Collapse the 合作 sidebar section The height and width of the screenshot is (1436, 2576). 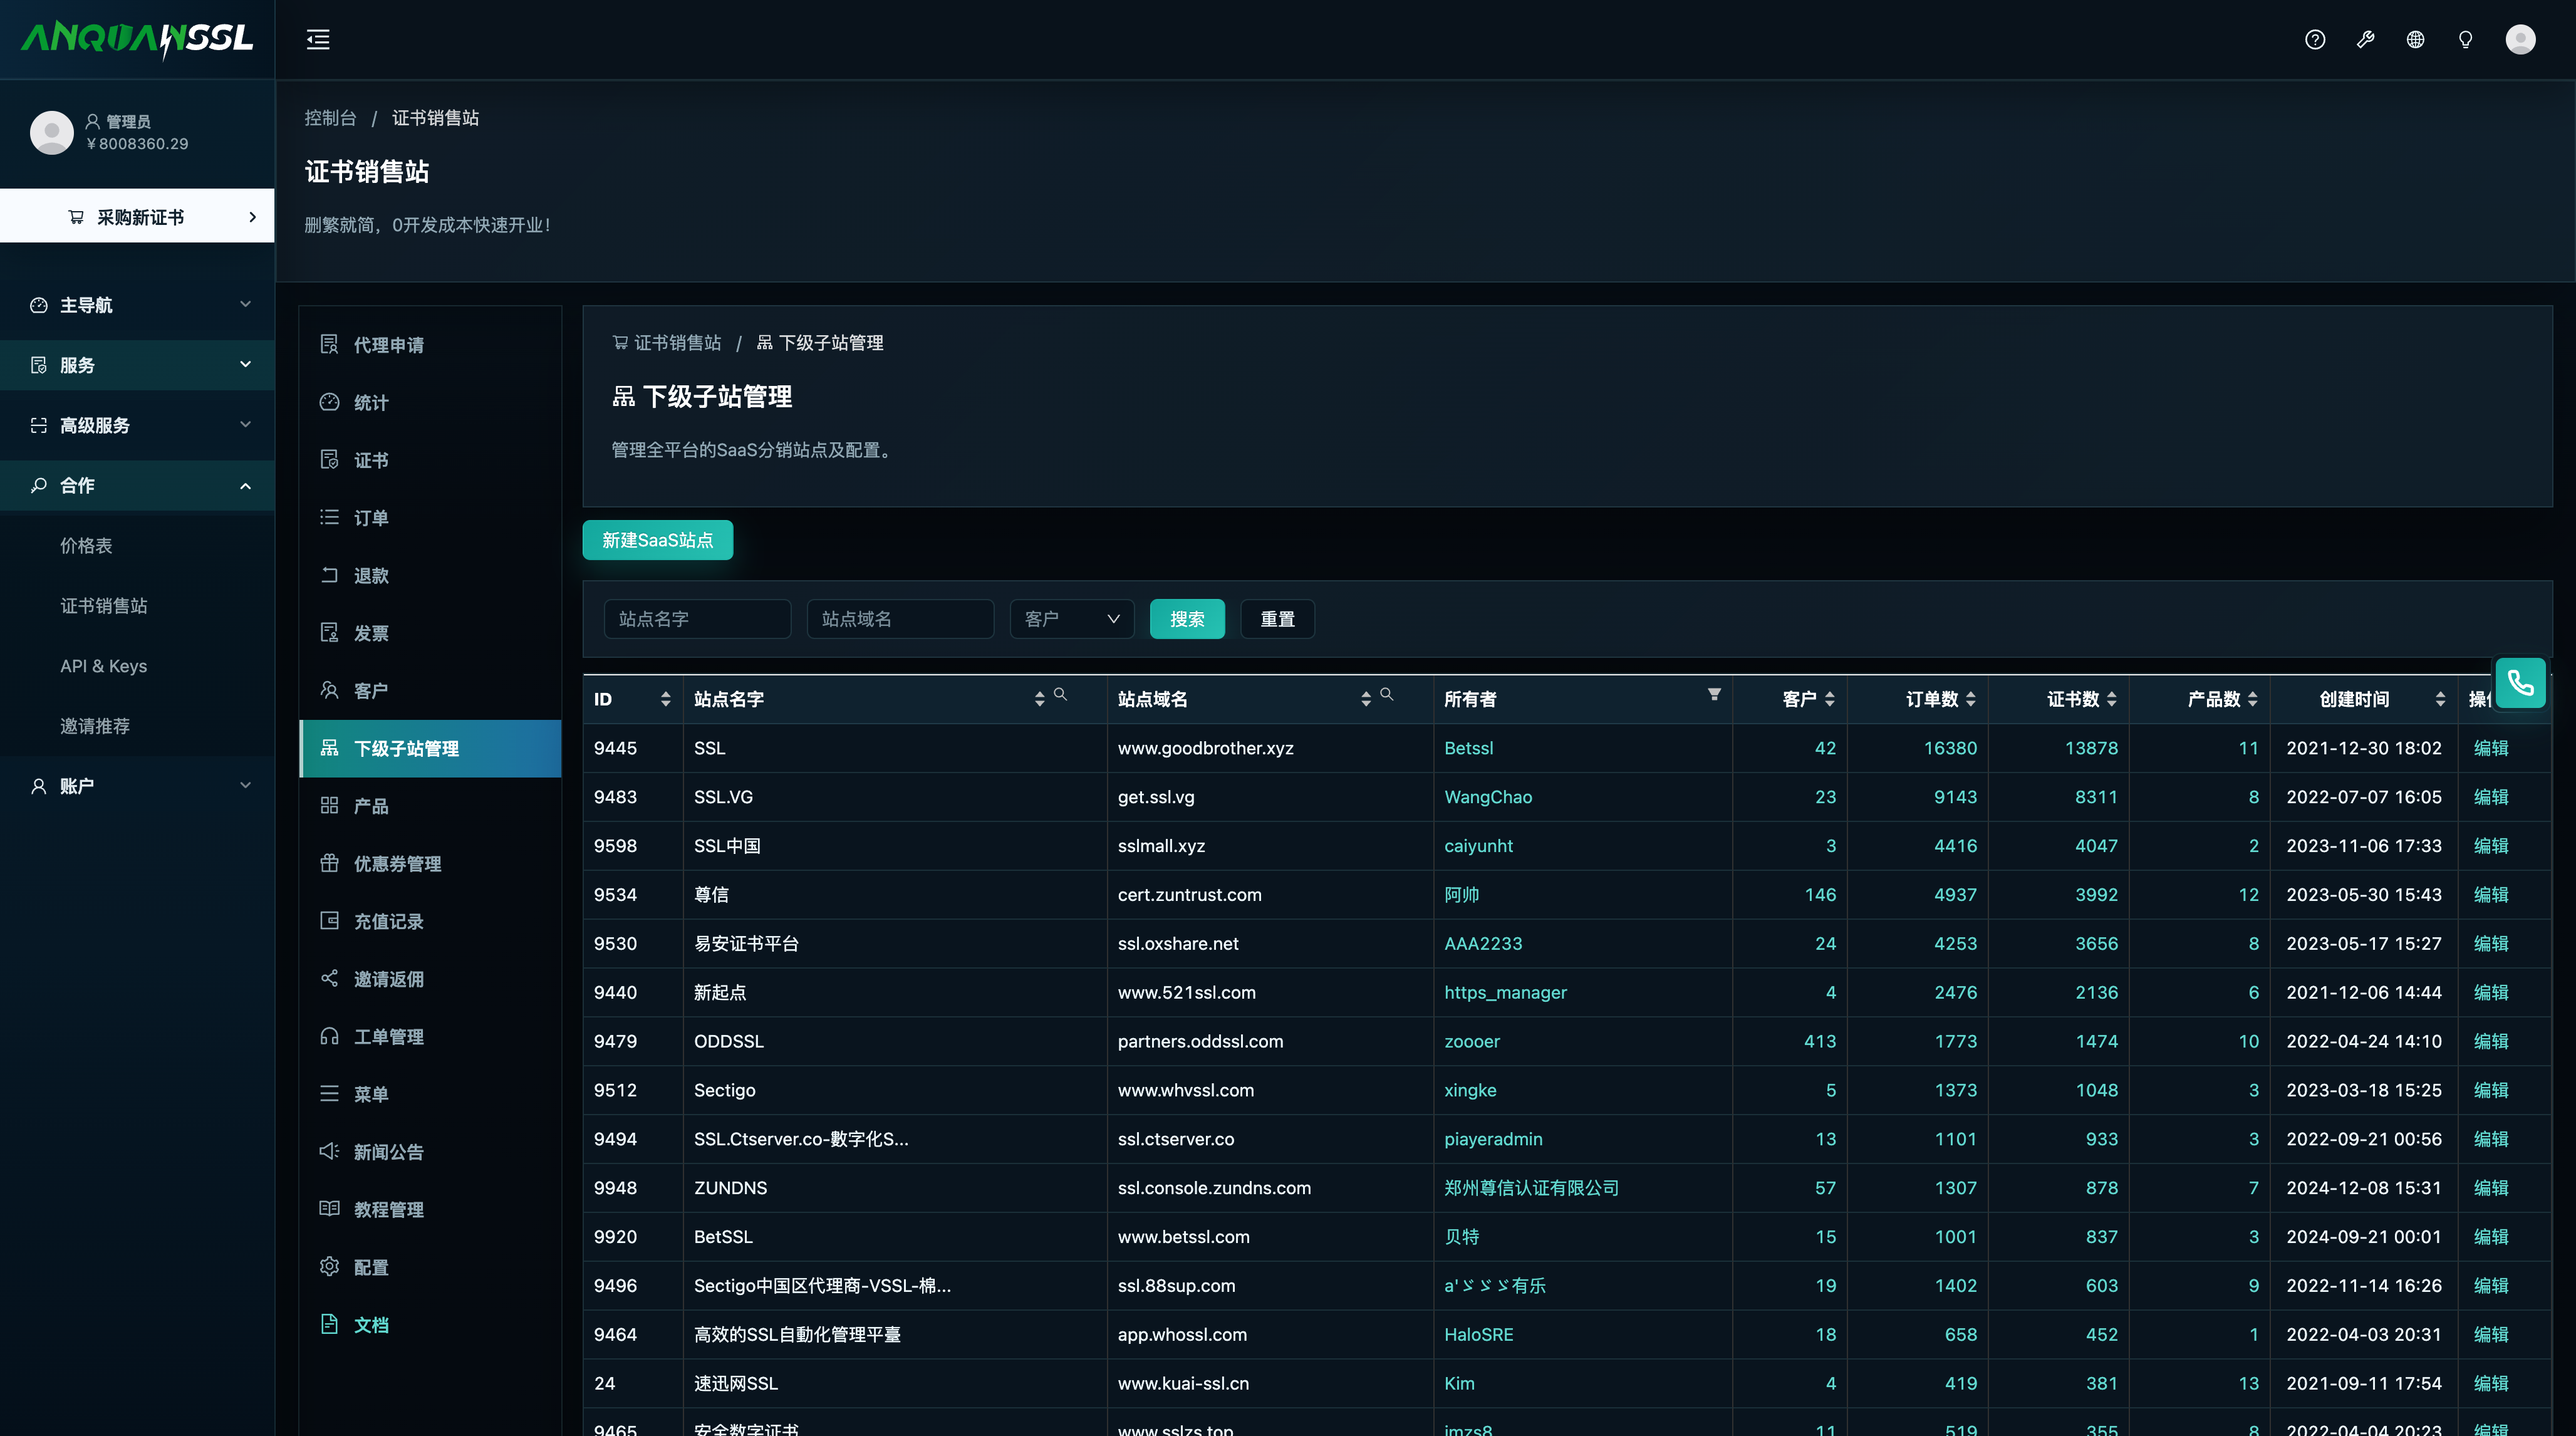pos(137,485)
